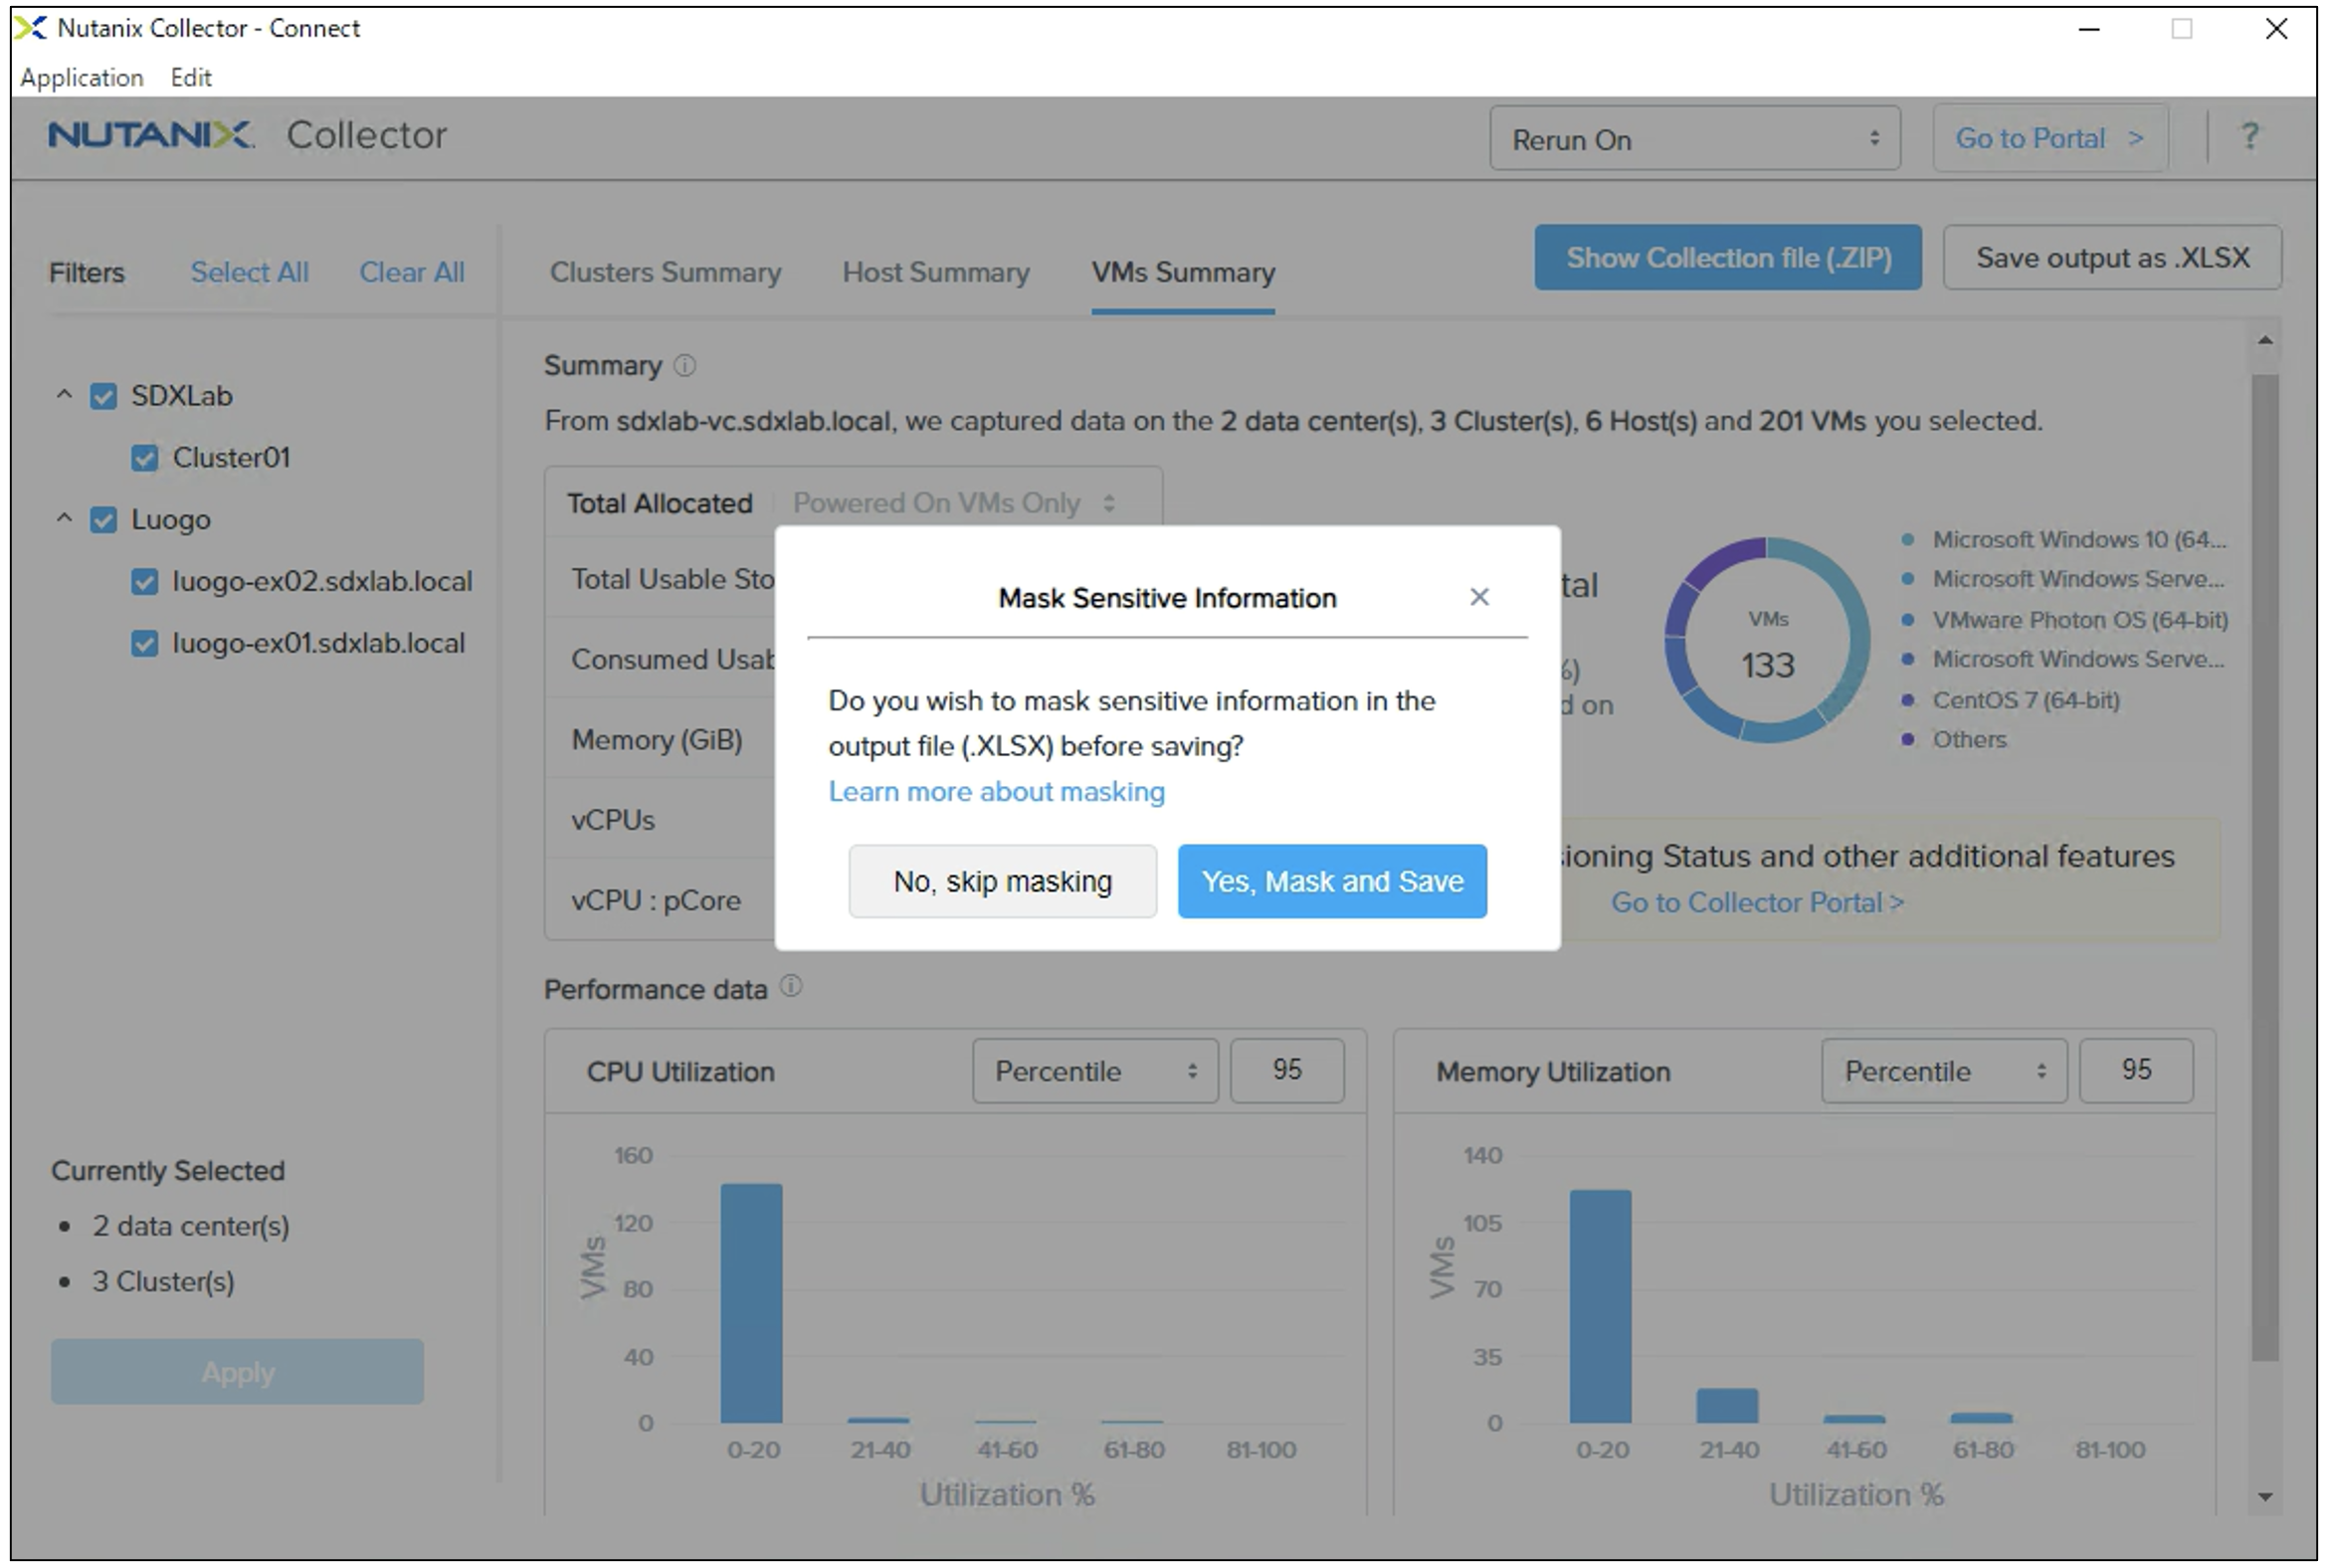
Task: Open the Rerun On dropdown
Action: click(x=1695, y=139)
